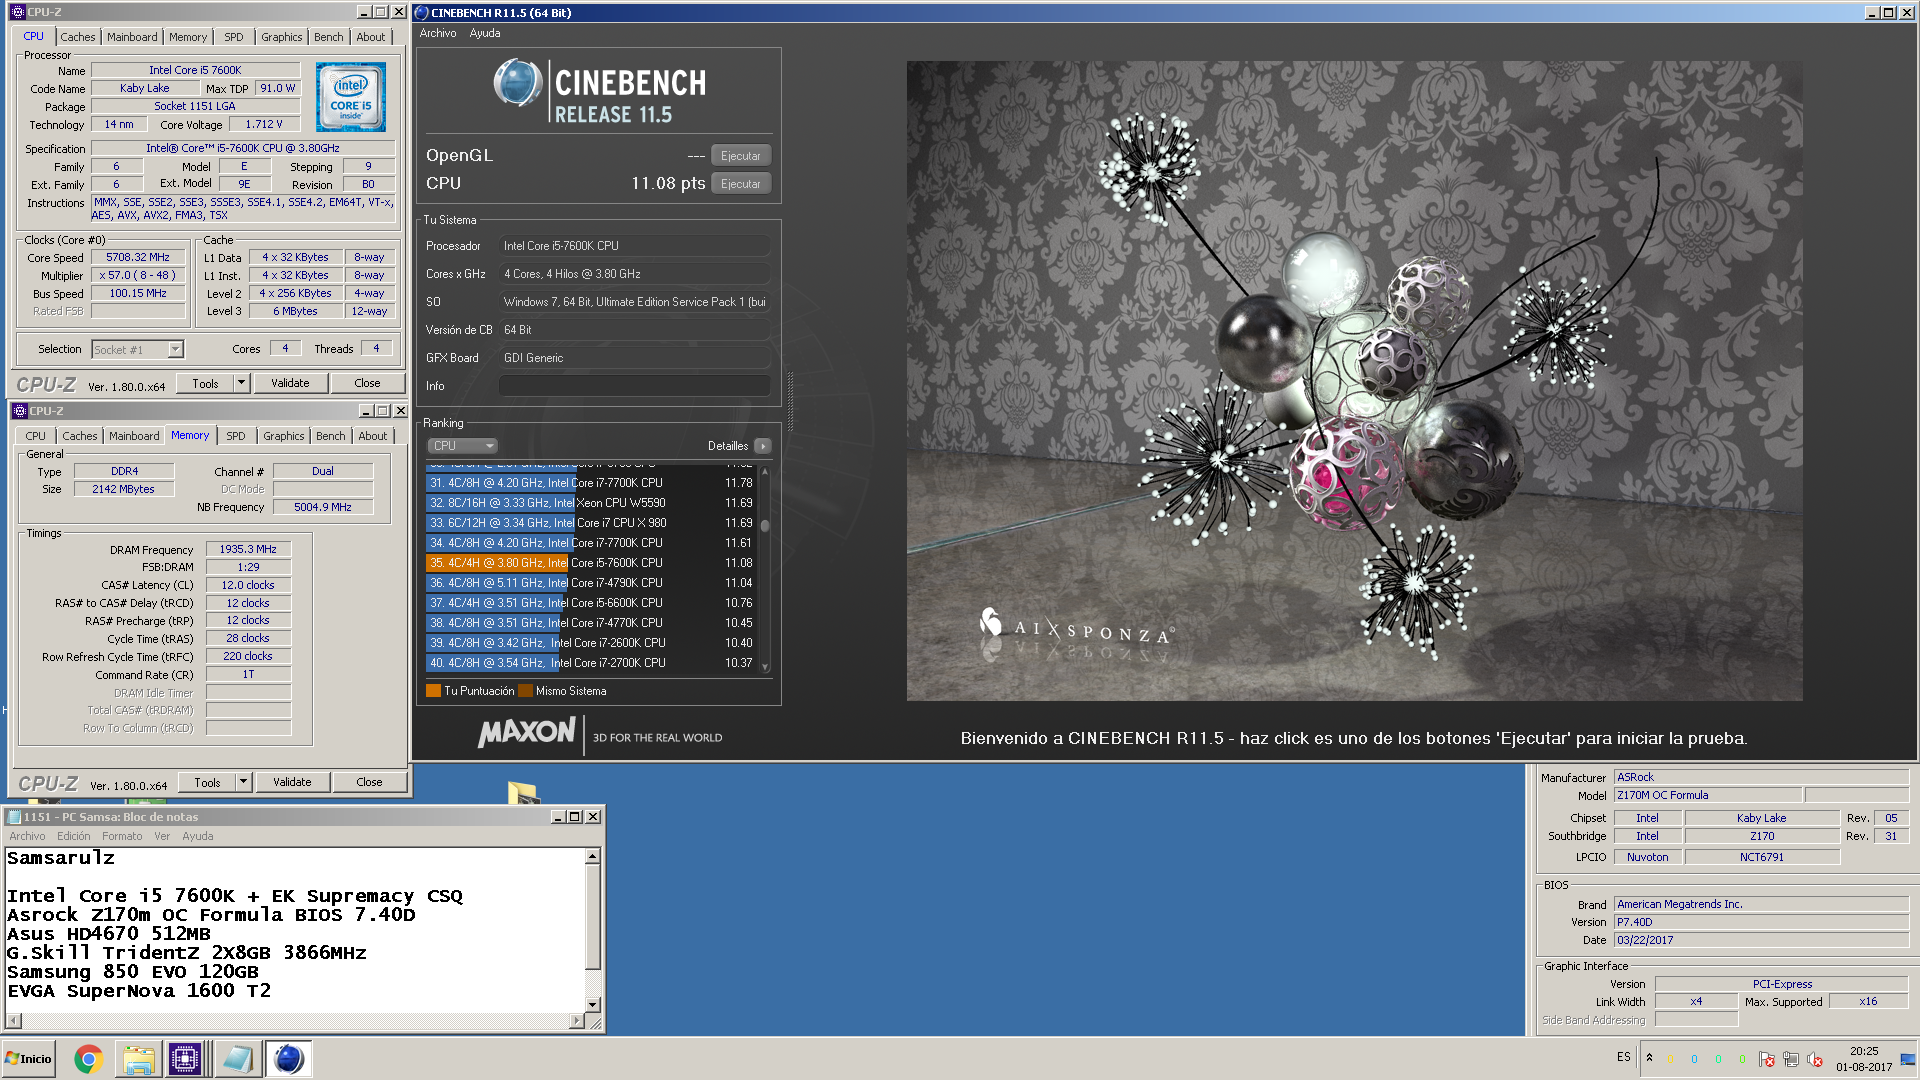Click the Z170M OC Formula model field

point(1708,795)
